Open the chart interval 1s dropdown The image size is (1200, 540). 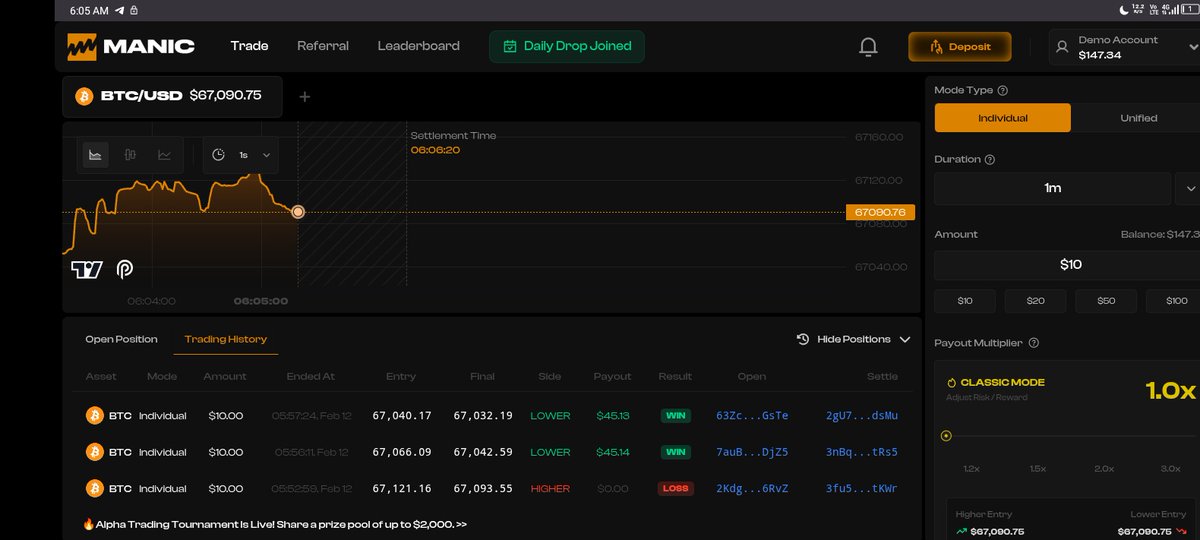point(254,155)
